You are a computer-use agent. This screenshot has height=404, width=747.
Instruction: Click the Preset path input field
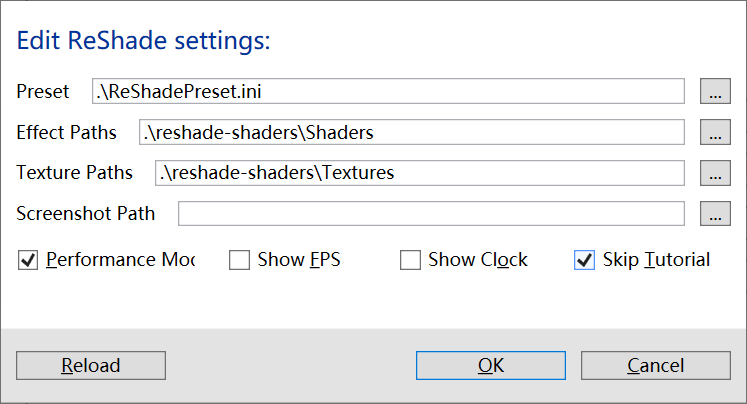[x=388, y=92]
